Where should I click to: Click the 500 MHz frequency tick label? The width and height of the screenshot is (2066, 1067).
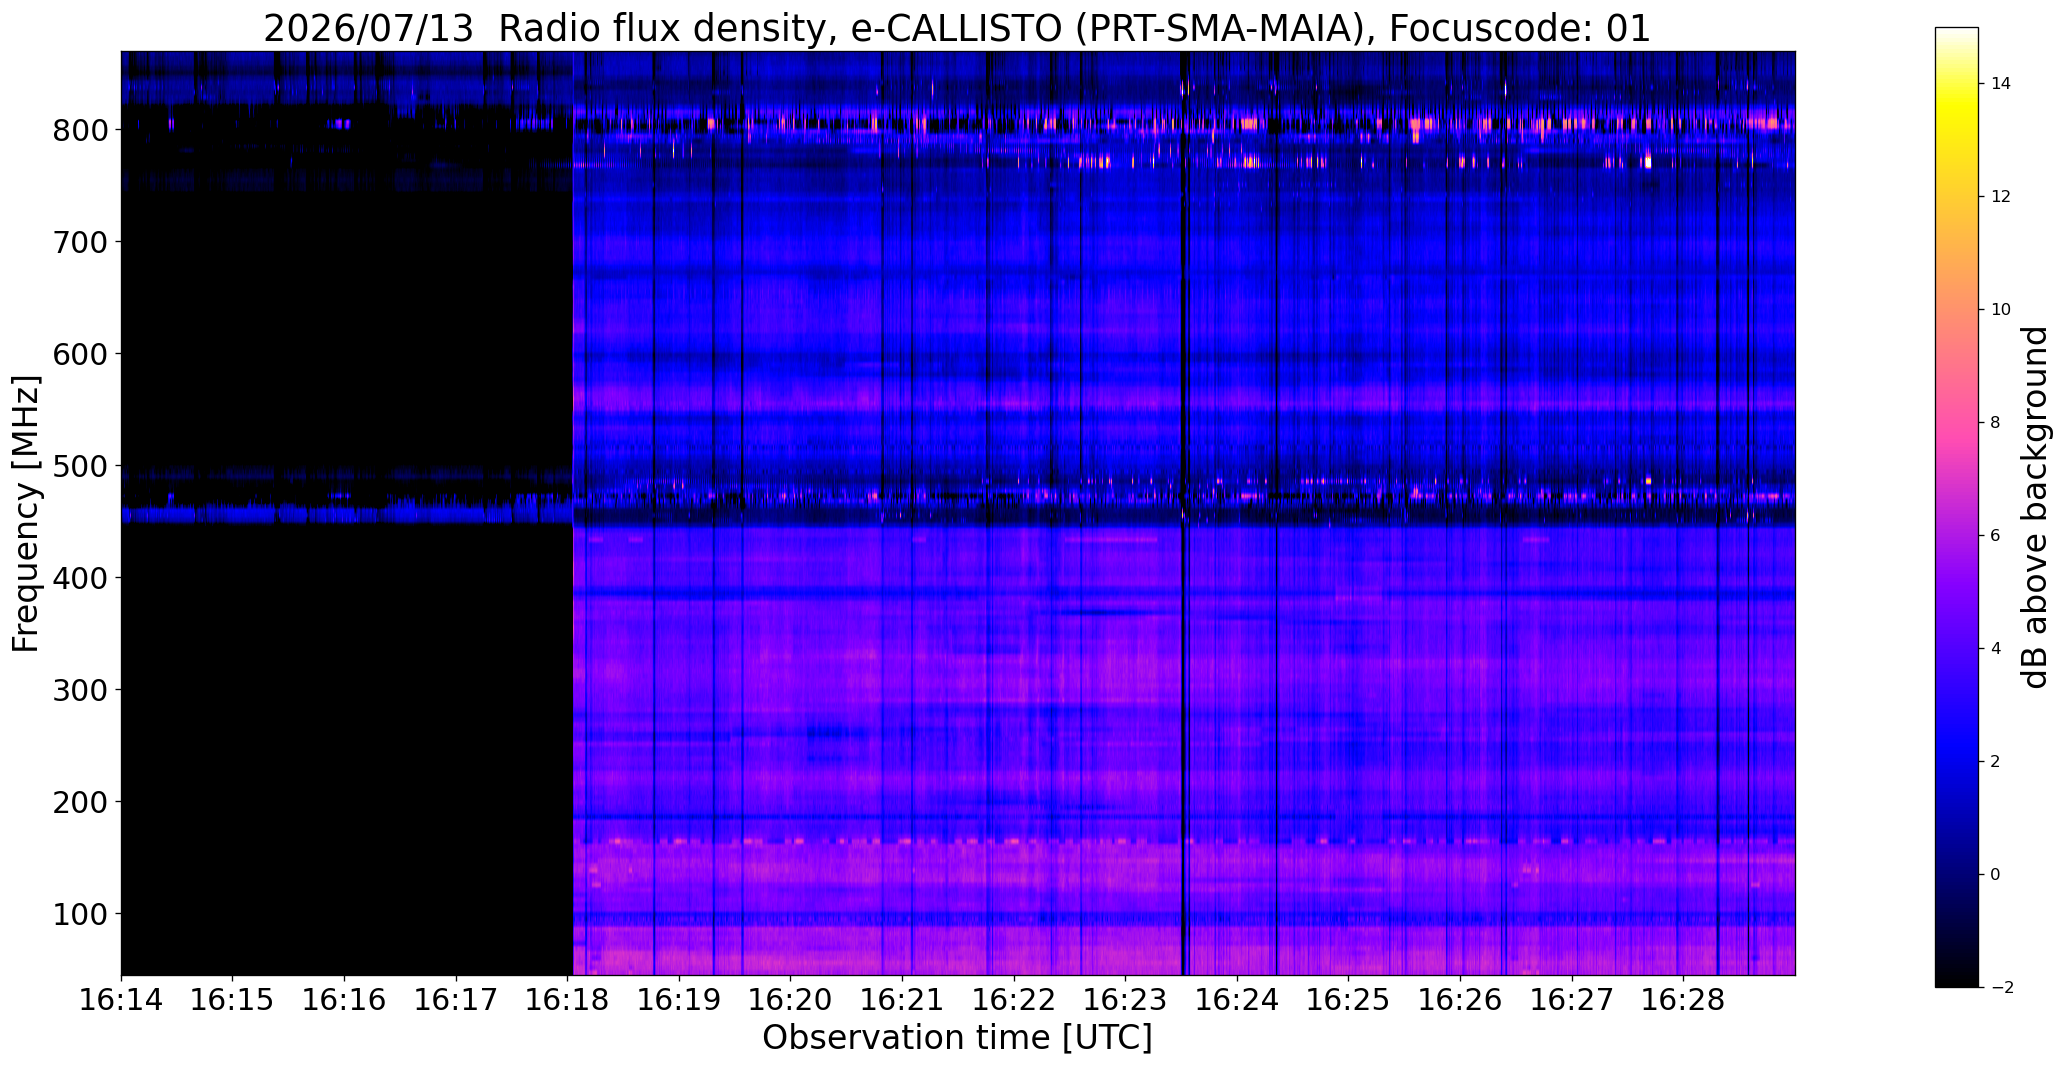pos(79,466)
